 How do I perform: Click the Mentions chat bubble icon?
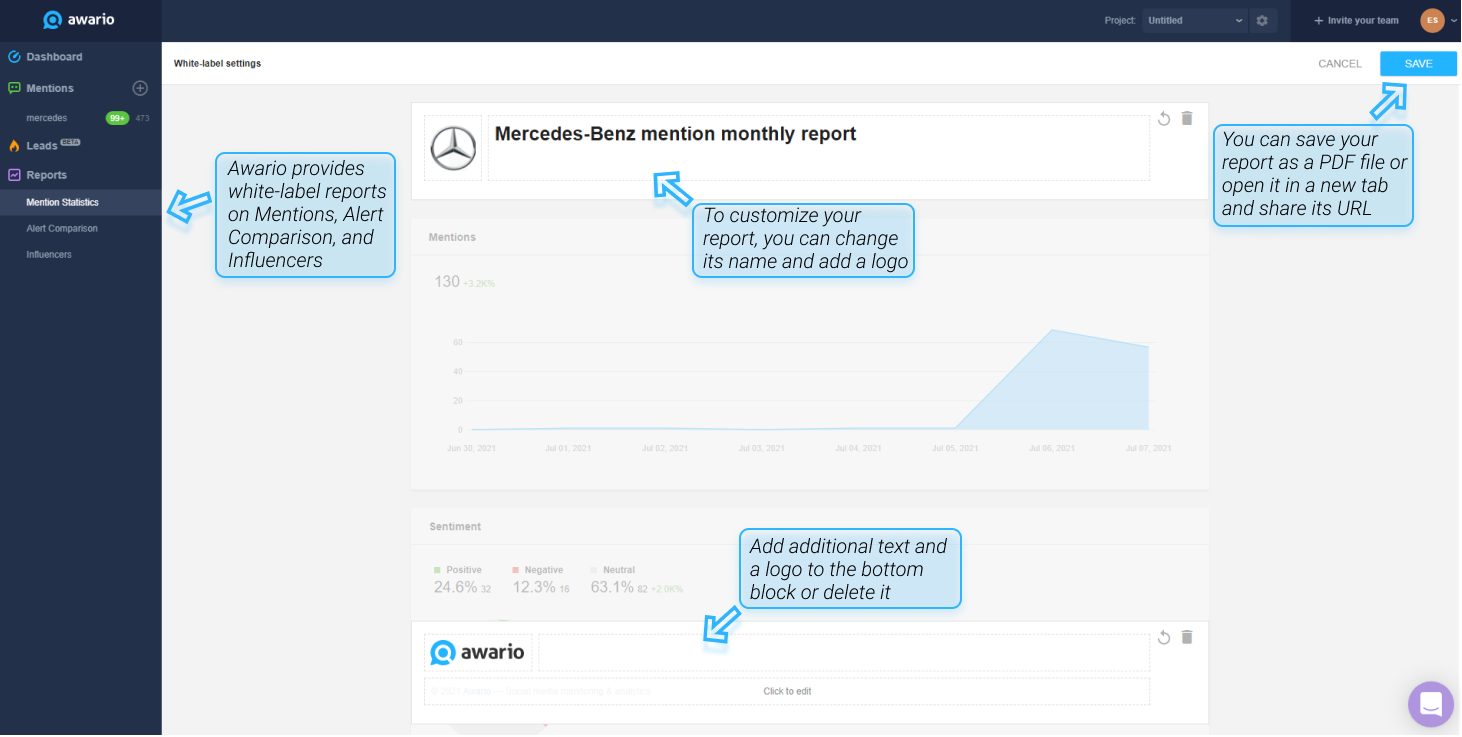coord(14,88)
